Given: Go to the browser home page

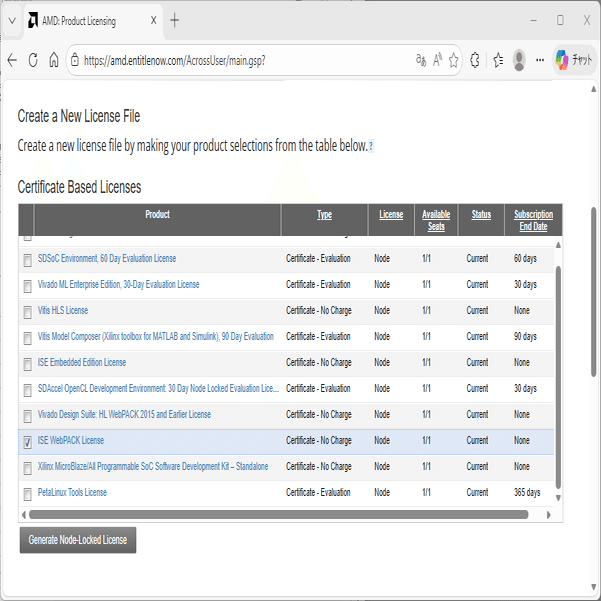Looking at the screenshot, I should pyautogui.click(x=54, y=60).
